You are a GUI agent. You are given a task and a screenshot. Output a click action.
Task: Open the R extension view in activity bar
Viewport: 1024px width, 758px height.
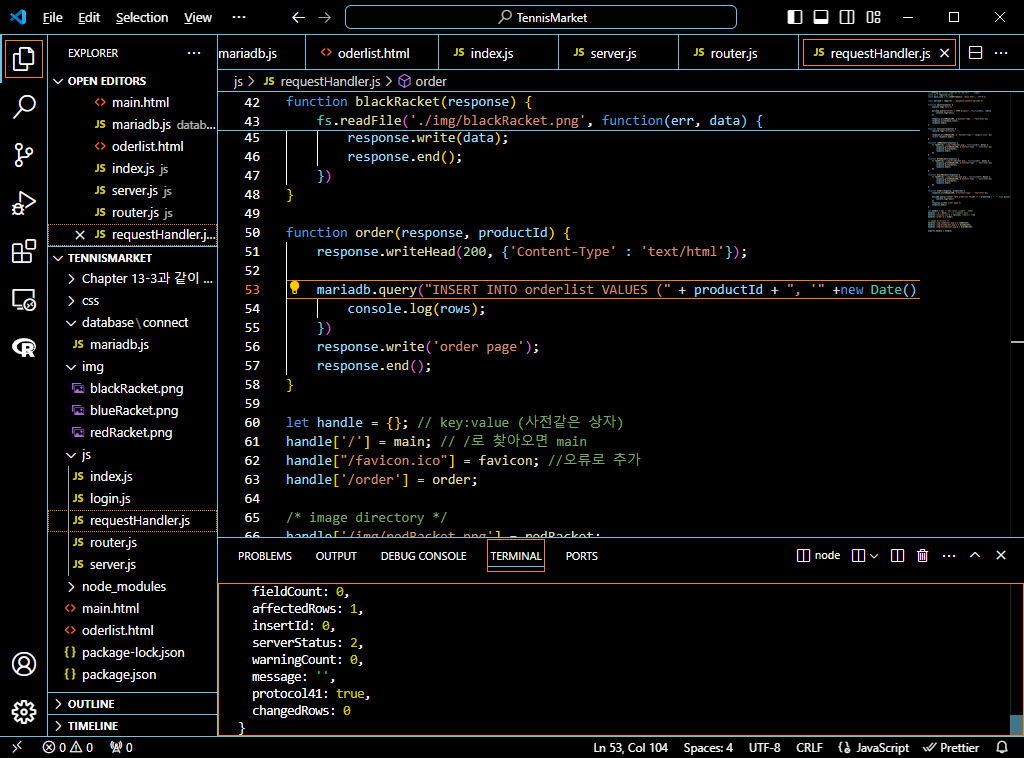(24, 347)
